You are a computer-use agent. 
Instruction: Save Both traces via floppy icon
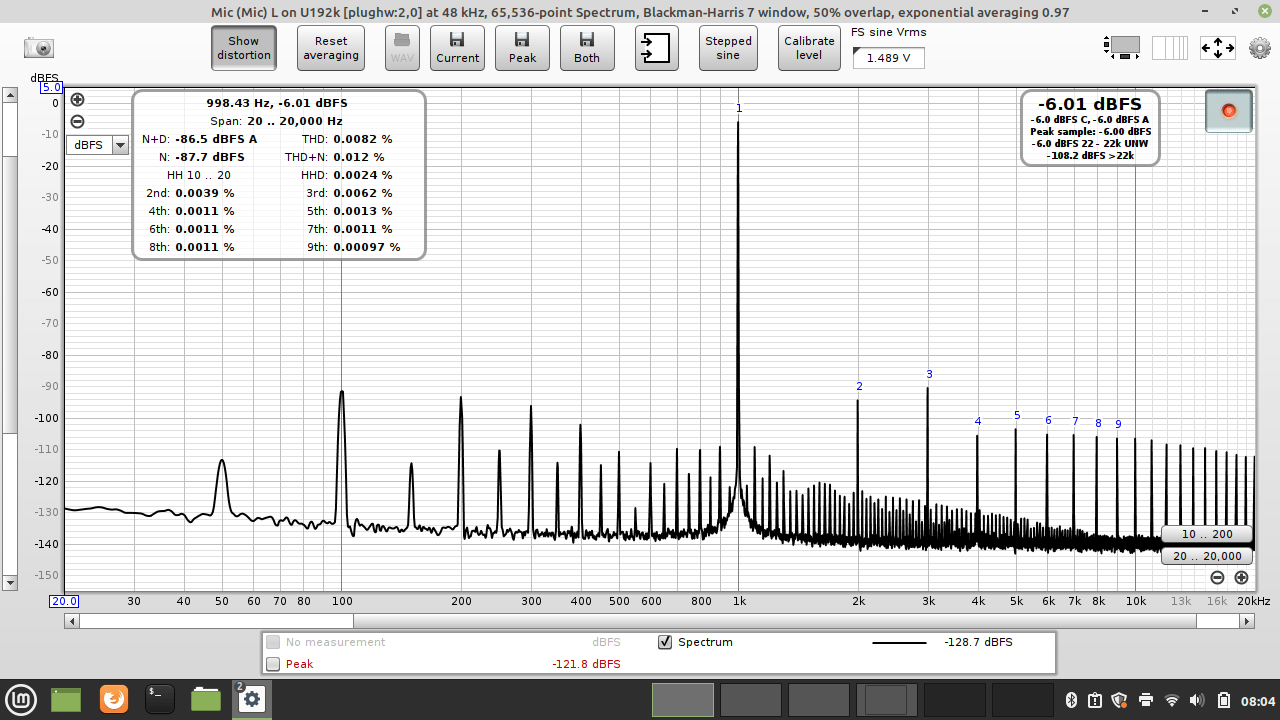tap(587, 47)
